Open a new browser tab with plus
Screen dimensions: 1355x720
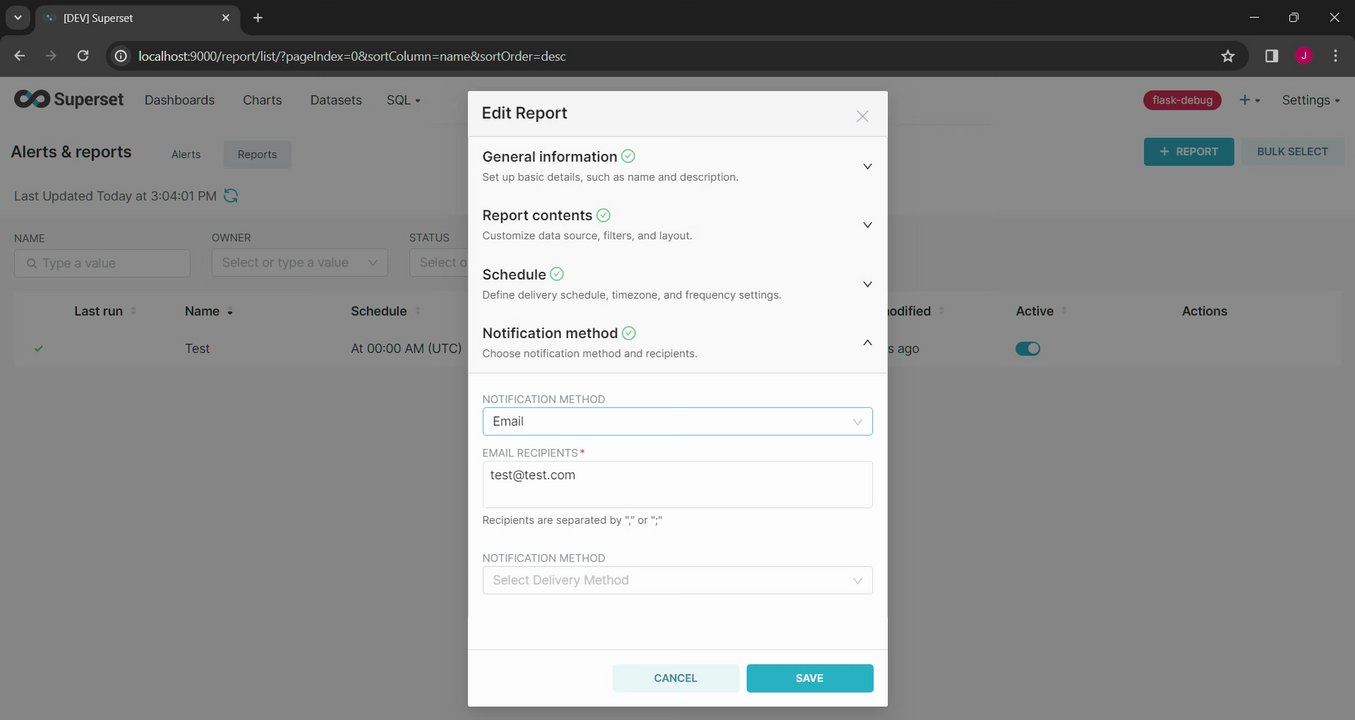pyautogui.click(x=258, y=18)
